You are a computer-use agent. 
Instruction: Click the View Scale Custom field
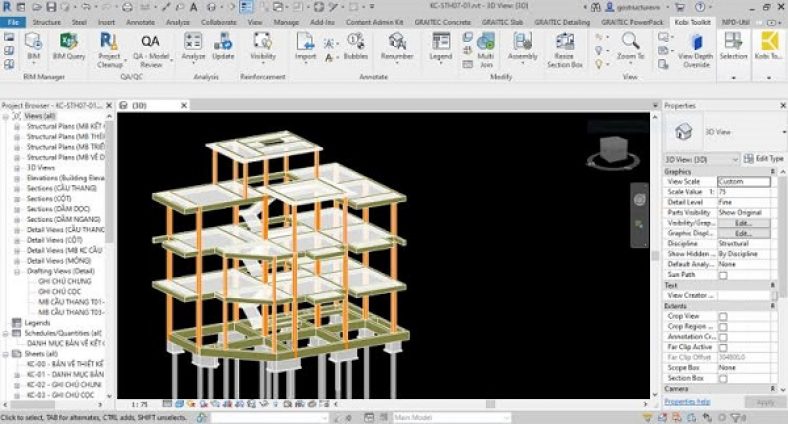(744, 181)
